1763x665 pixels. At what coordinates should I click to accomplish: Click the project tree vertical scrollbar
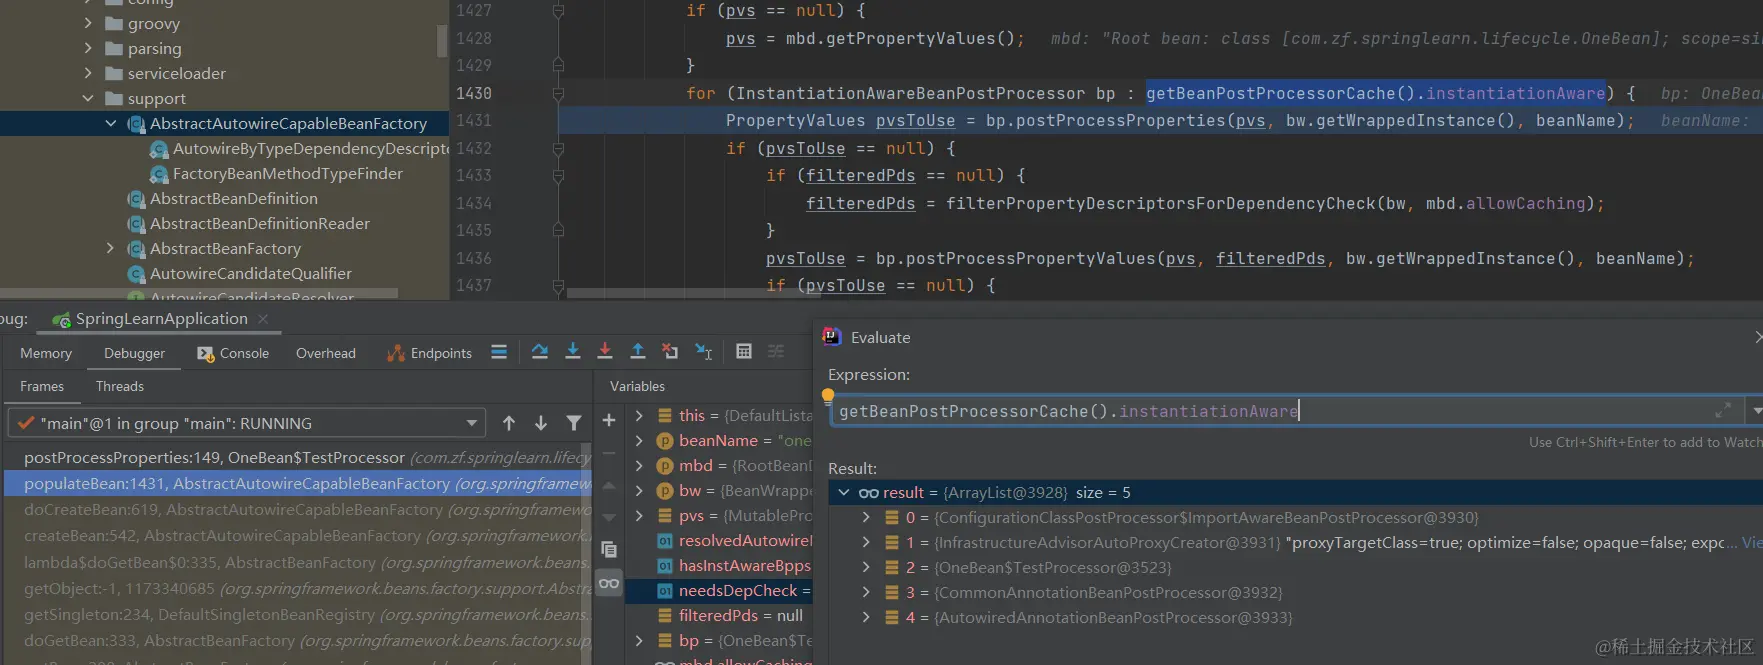(441, 40)
